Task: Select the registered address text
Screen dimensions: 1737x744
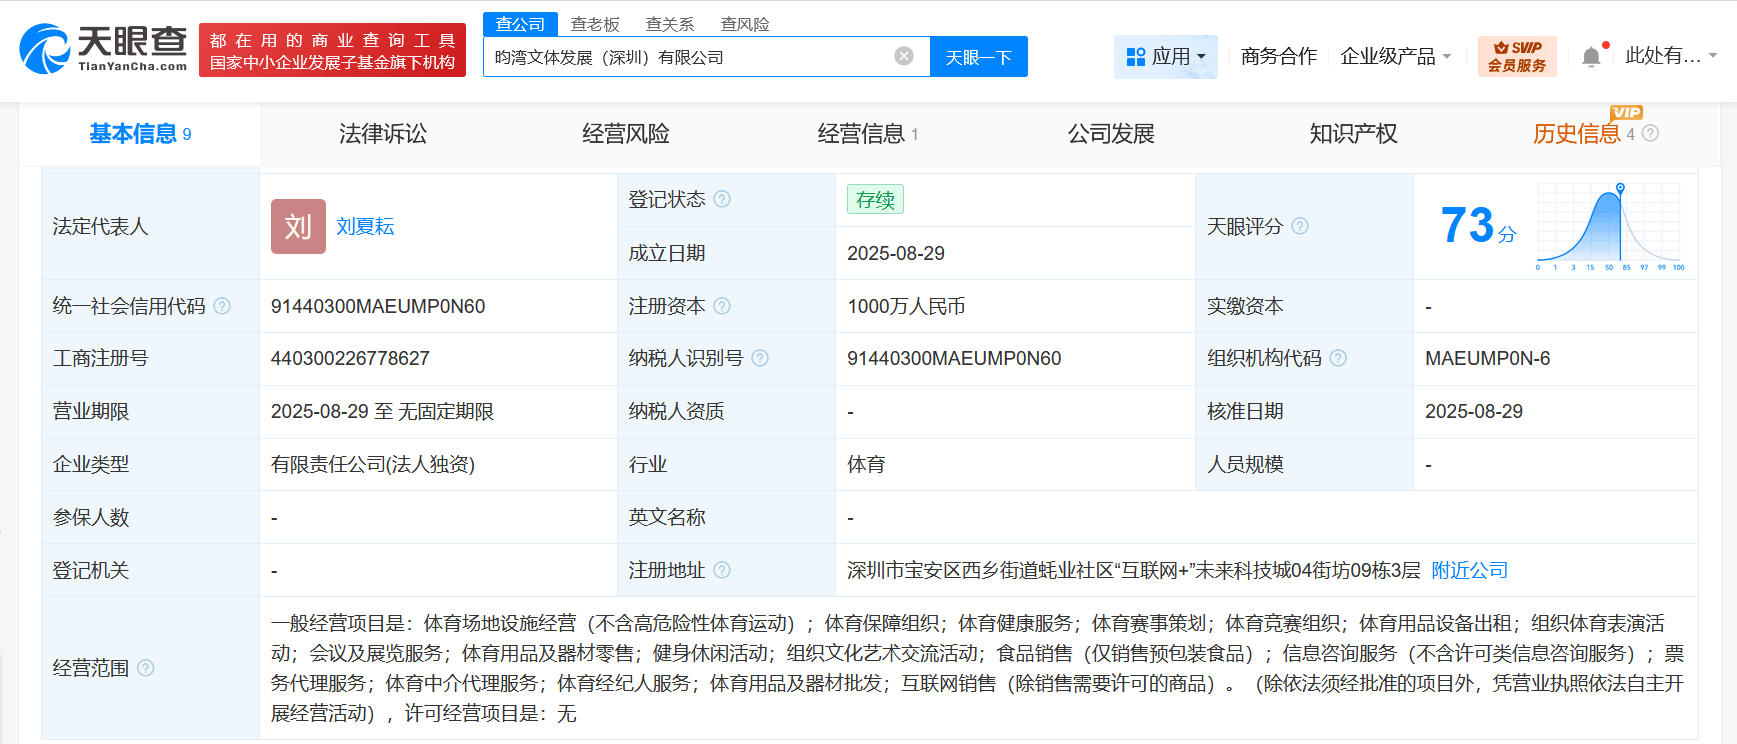Action: [x=1134, y=570]
